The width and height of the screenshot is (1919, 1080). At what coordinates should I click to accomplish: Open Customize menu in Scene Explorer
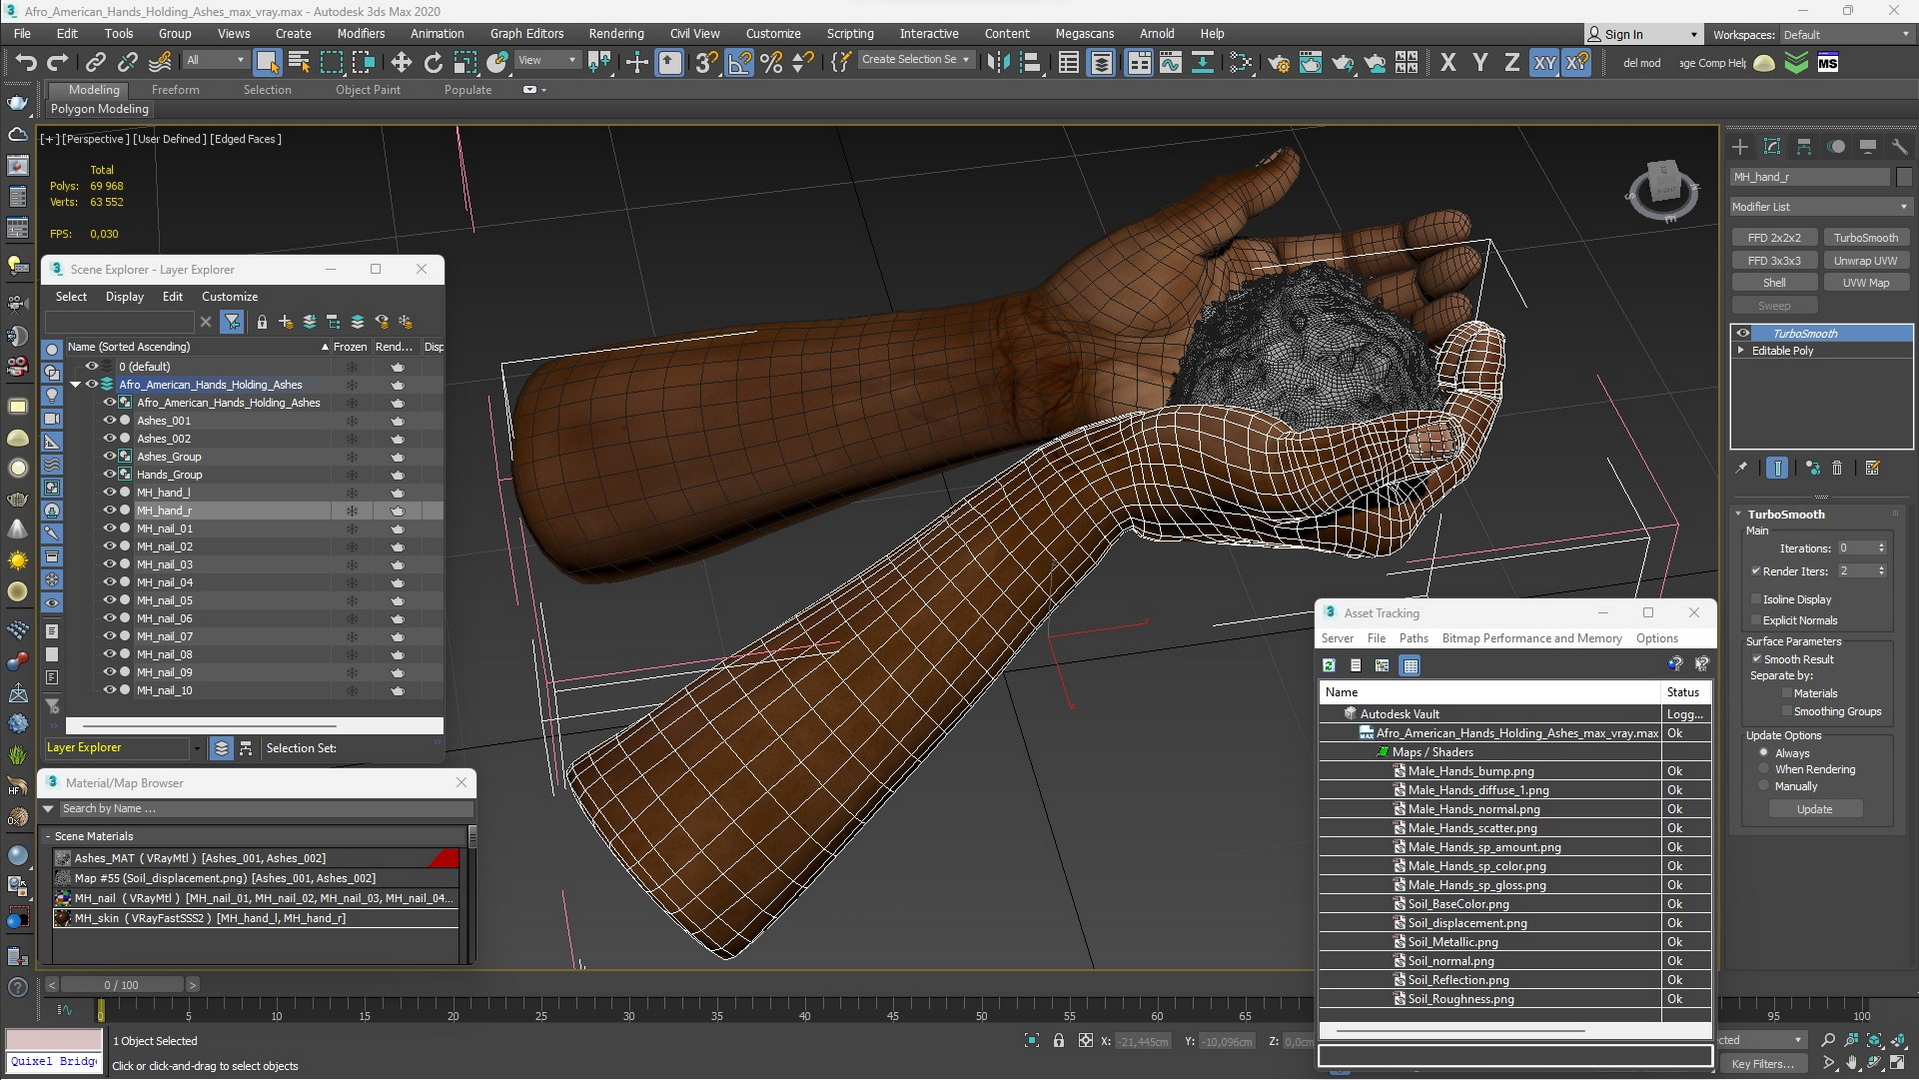[229, 296]
